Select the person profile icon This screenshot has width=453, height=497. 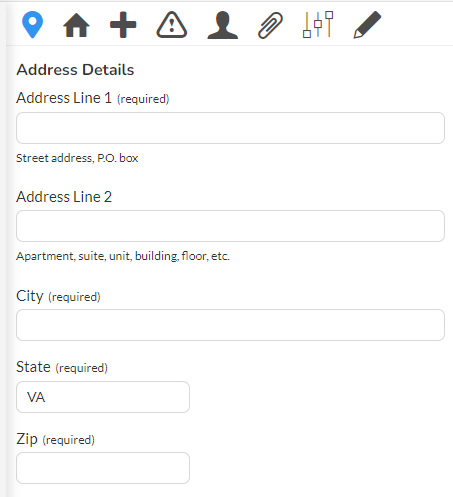223,25
